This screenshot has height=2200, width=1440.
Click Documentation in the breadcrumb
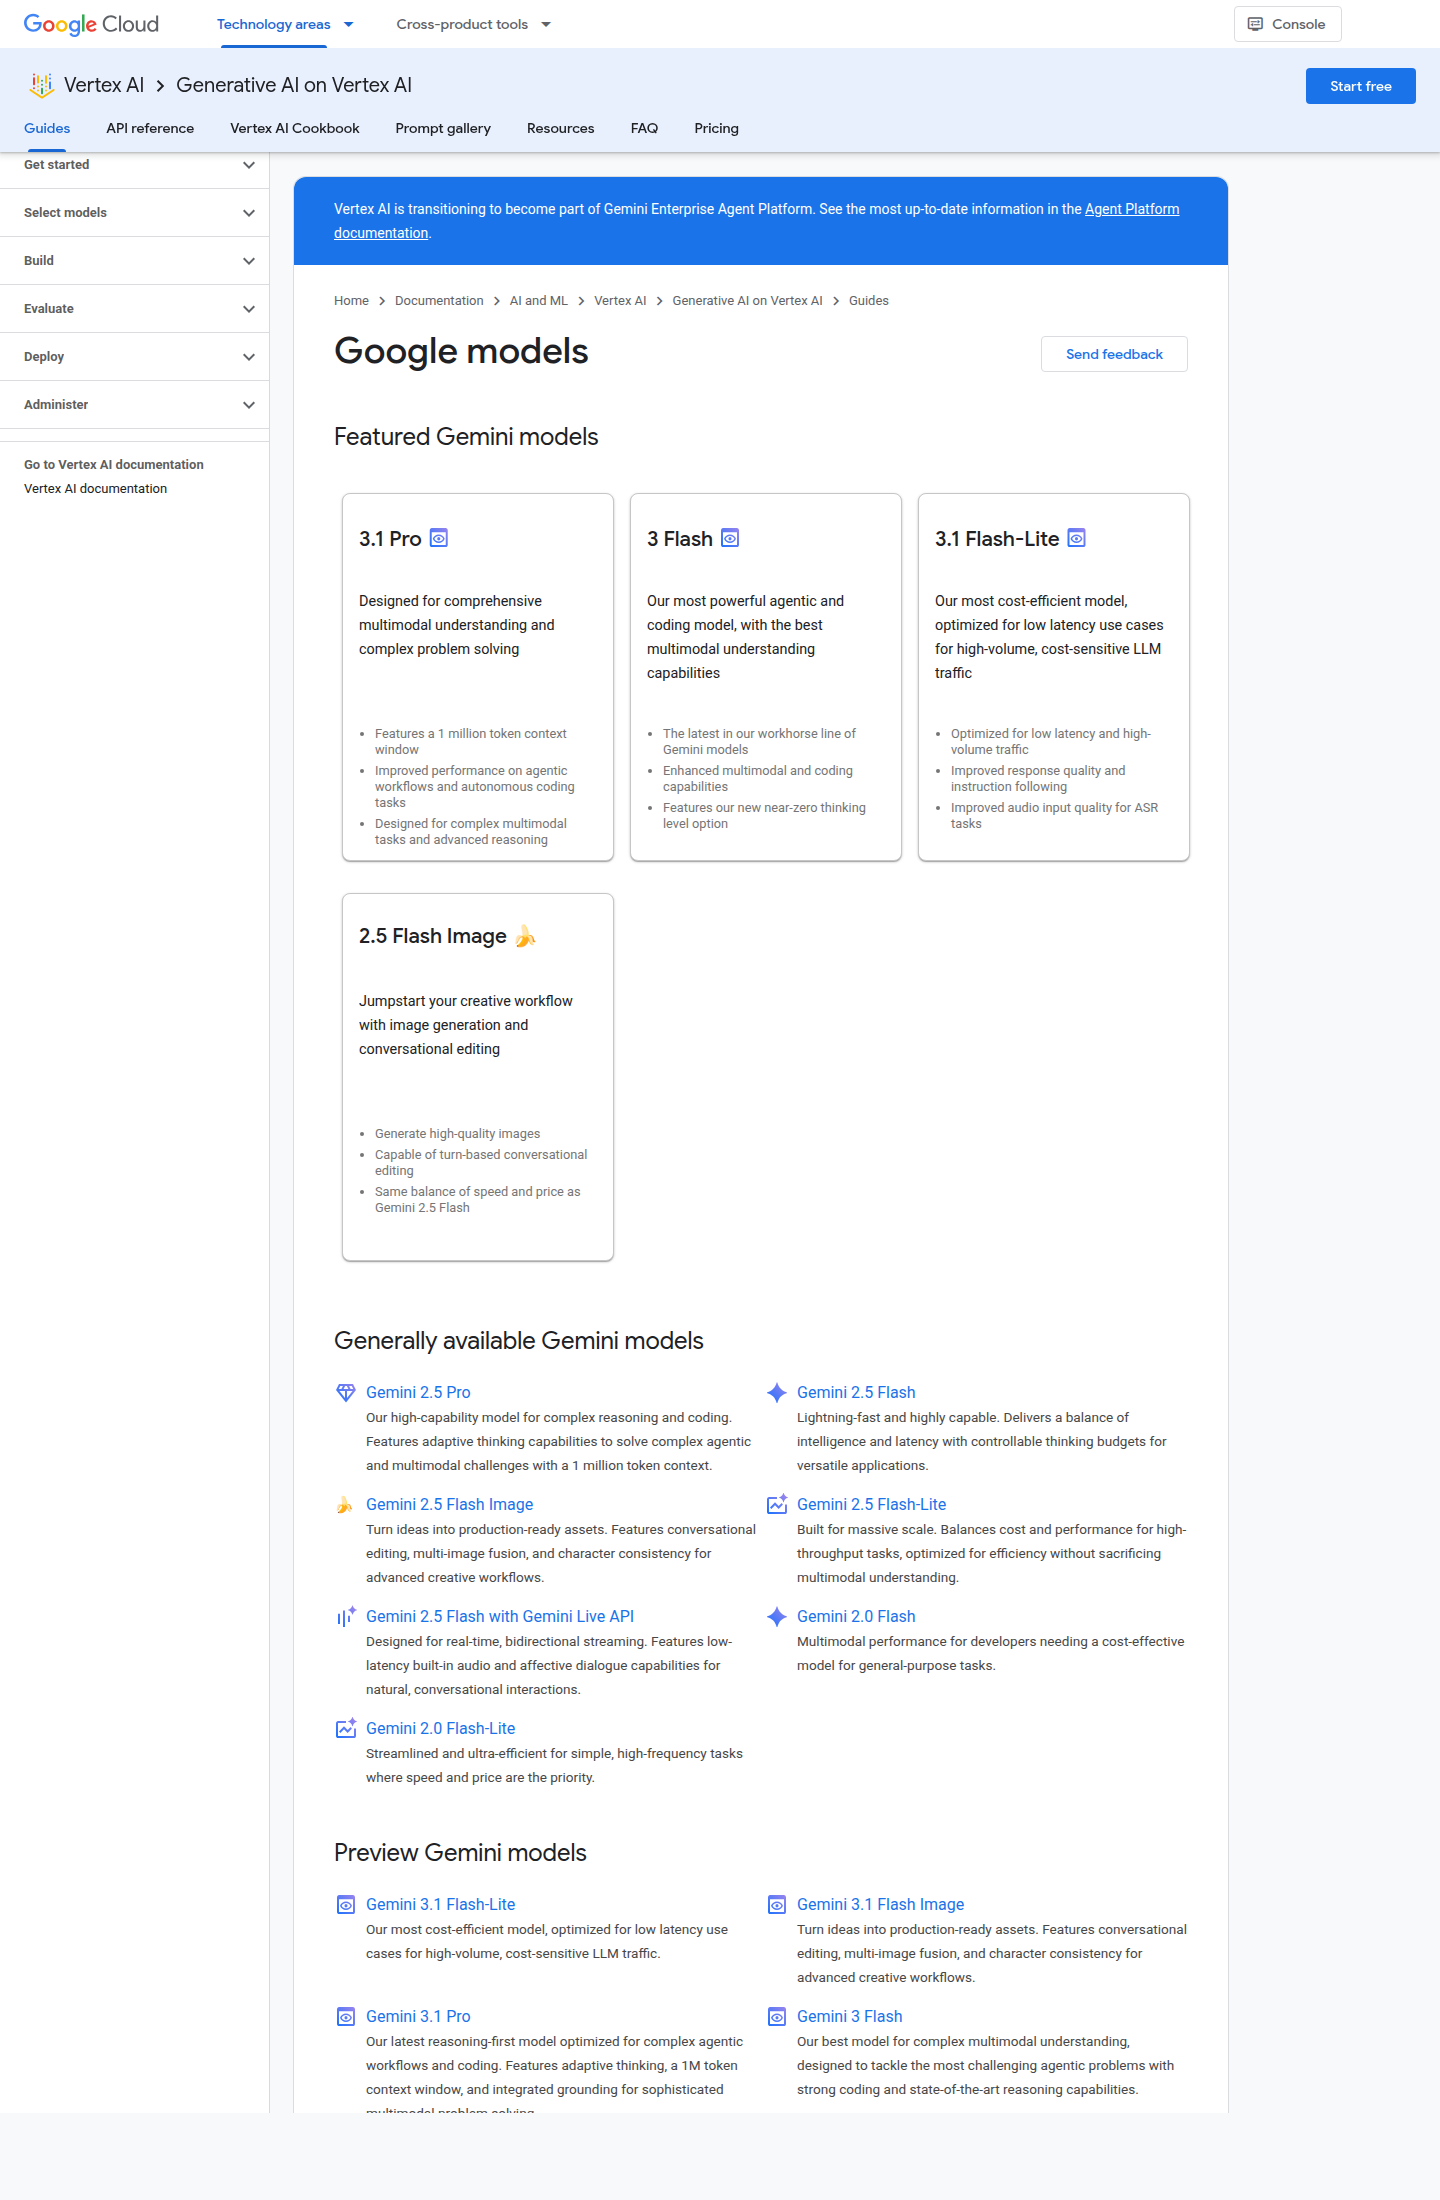[x=439, y=301]
